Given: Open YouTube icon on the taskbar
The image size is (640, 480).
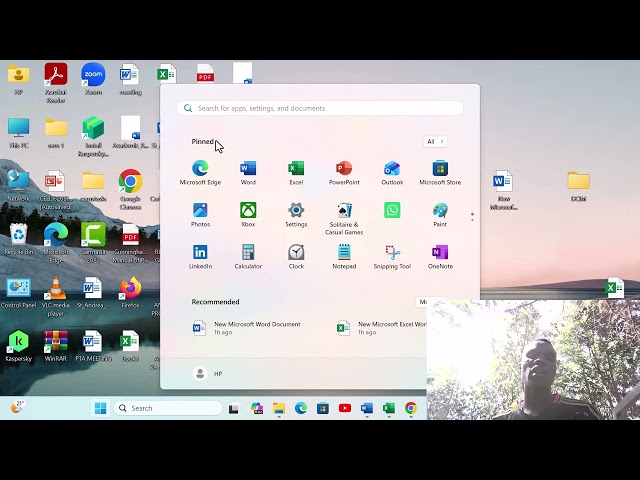Looking at the screenshot, I should click(345, 408).
